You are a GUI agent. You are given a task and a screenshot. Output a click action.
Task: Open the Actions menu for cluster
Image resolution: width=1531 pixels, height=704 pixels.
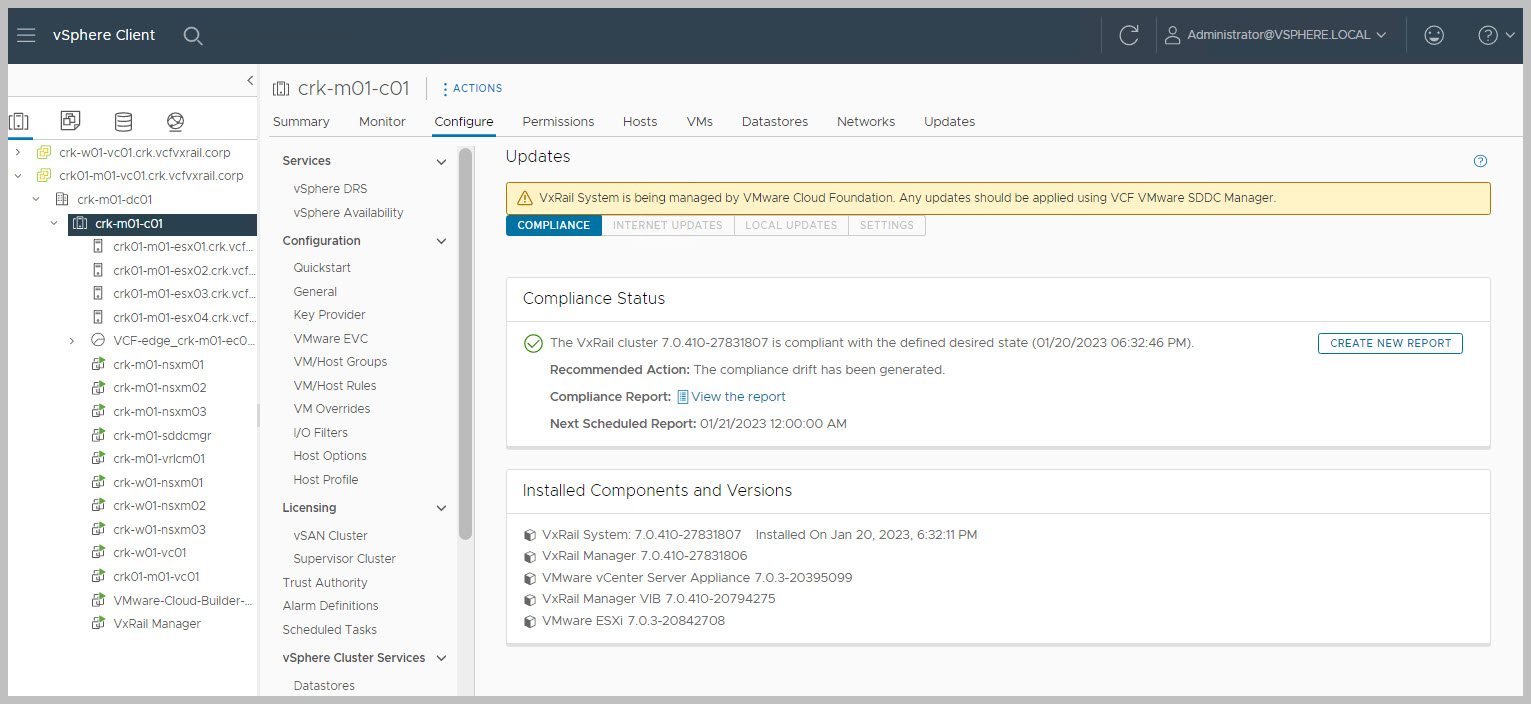pyautogui.click(x=472, y=88)
